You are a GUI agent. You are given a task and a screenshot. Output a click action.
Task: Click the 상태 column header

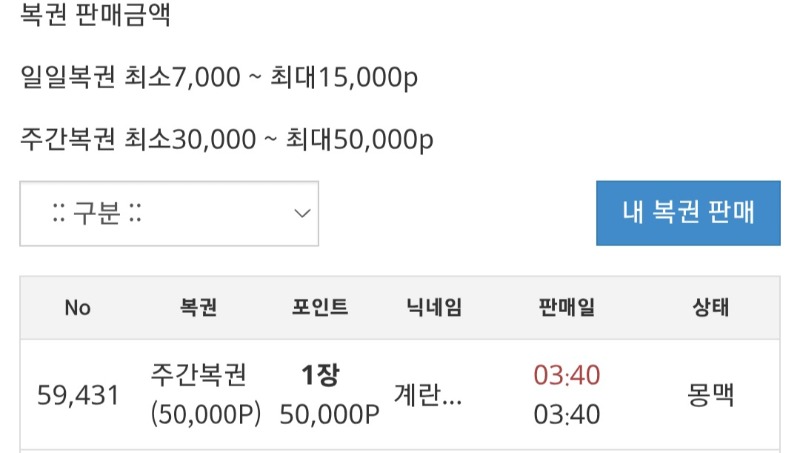coord(711,307)
